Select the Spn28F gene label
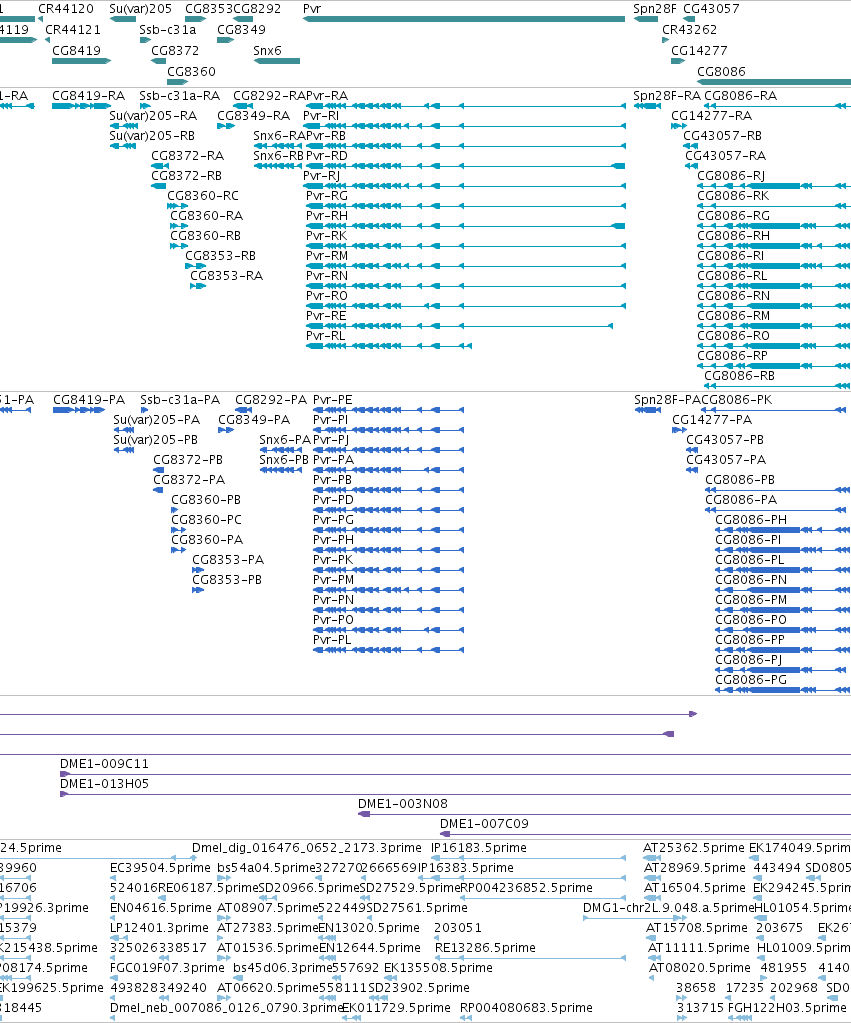This screenshot has height=1023, width=851. coord(655,8)
